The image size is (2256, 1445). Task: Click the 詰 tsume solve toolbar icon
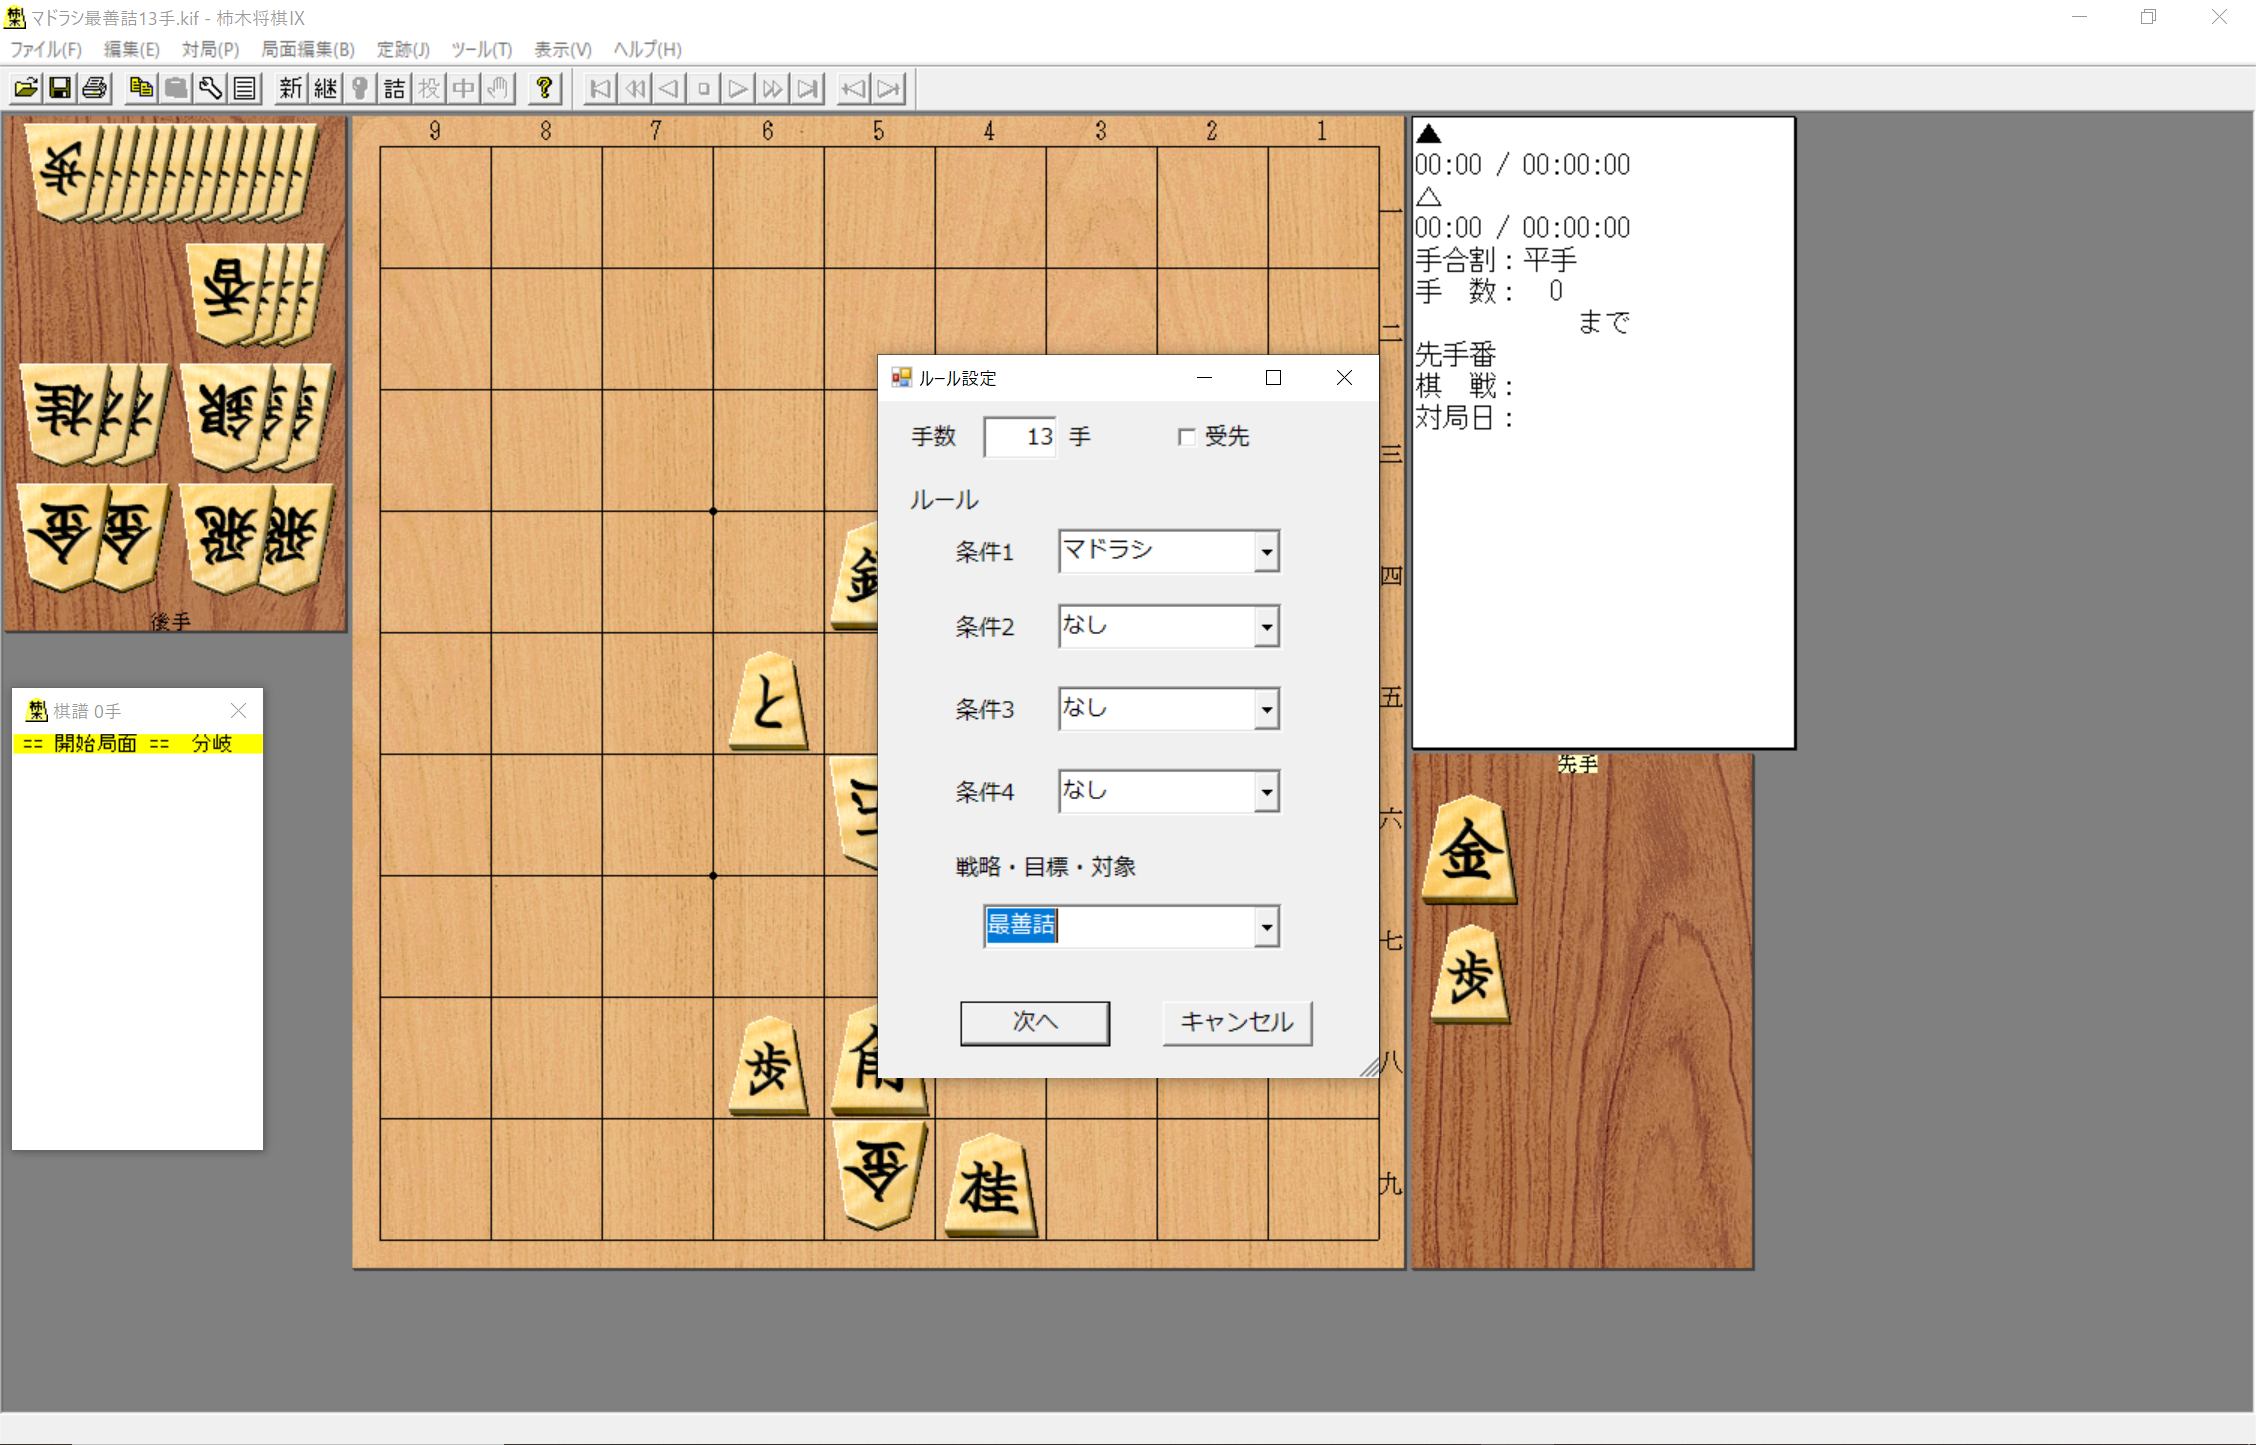click(394, 89)
